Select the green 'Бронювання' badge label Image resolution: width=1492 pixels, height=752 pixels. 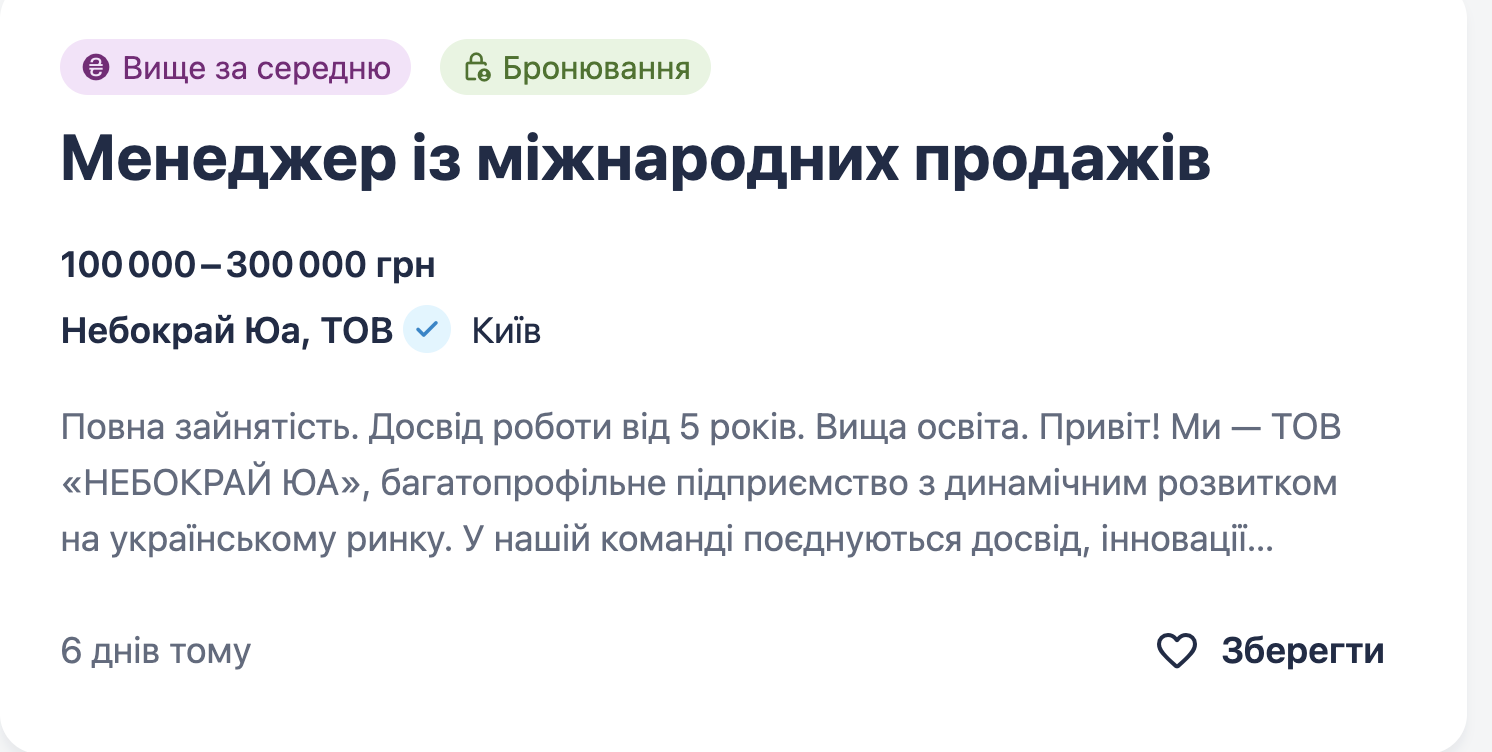(596, 68)
